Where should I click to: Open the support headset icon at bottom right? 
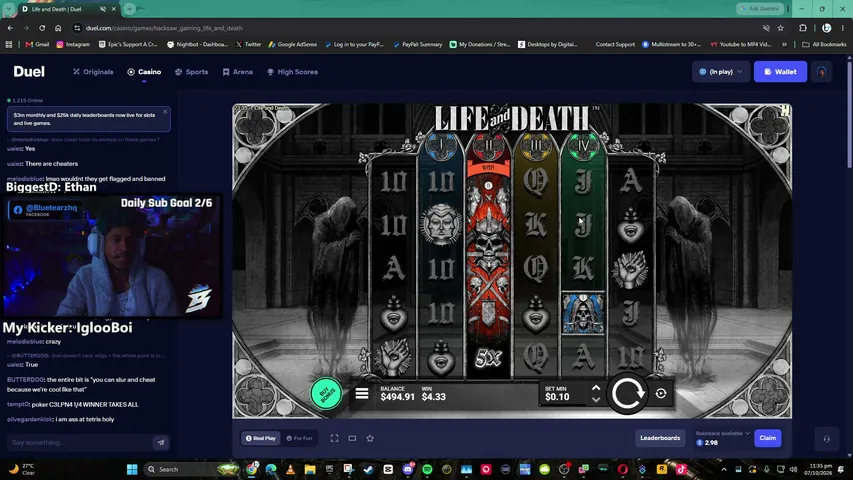[x=826, y=439]
